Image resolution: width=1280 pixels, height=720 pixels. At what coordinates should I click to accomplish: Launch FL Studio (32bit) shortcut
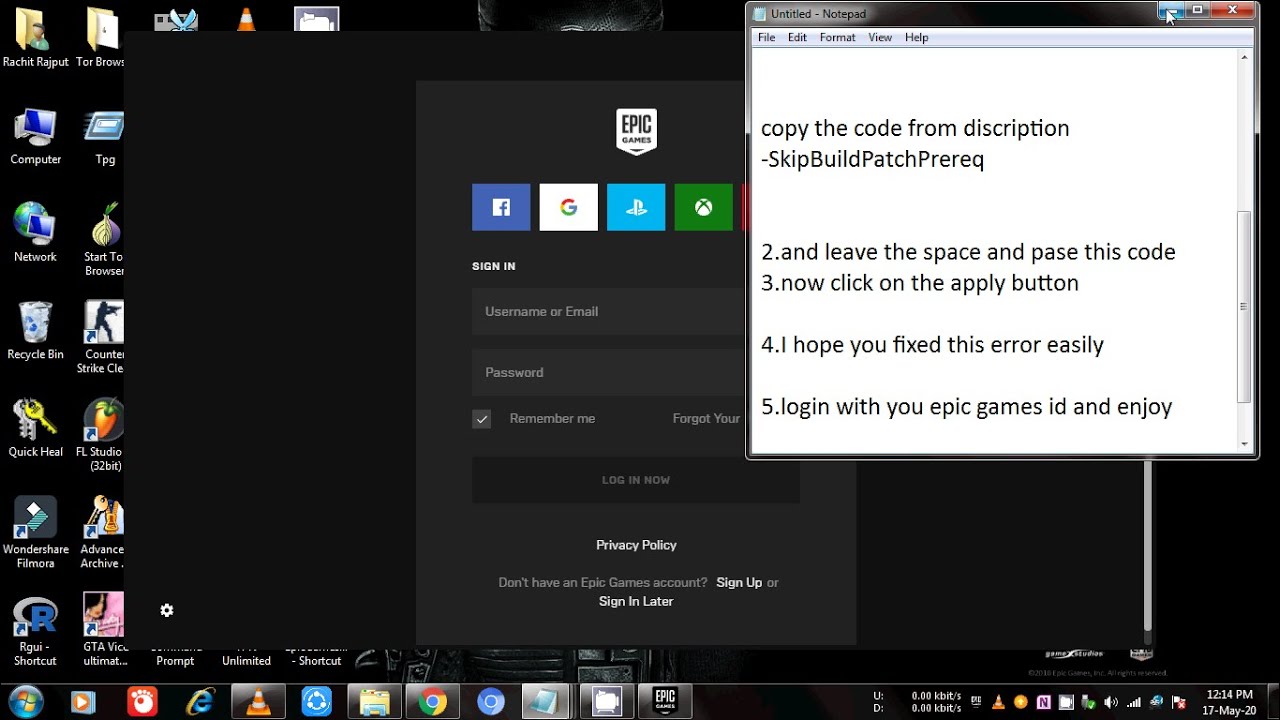tap(103, 435)
